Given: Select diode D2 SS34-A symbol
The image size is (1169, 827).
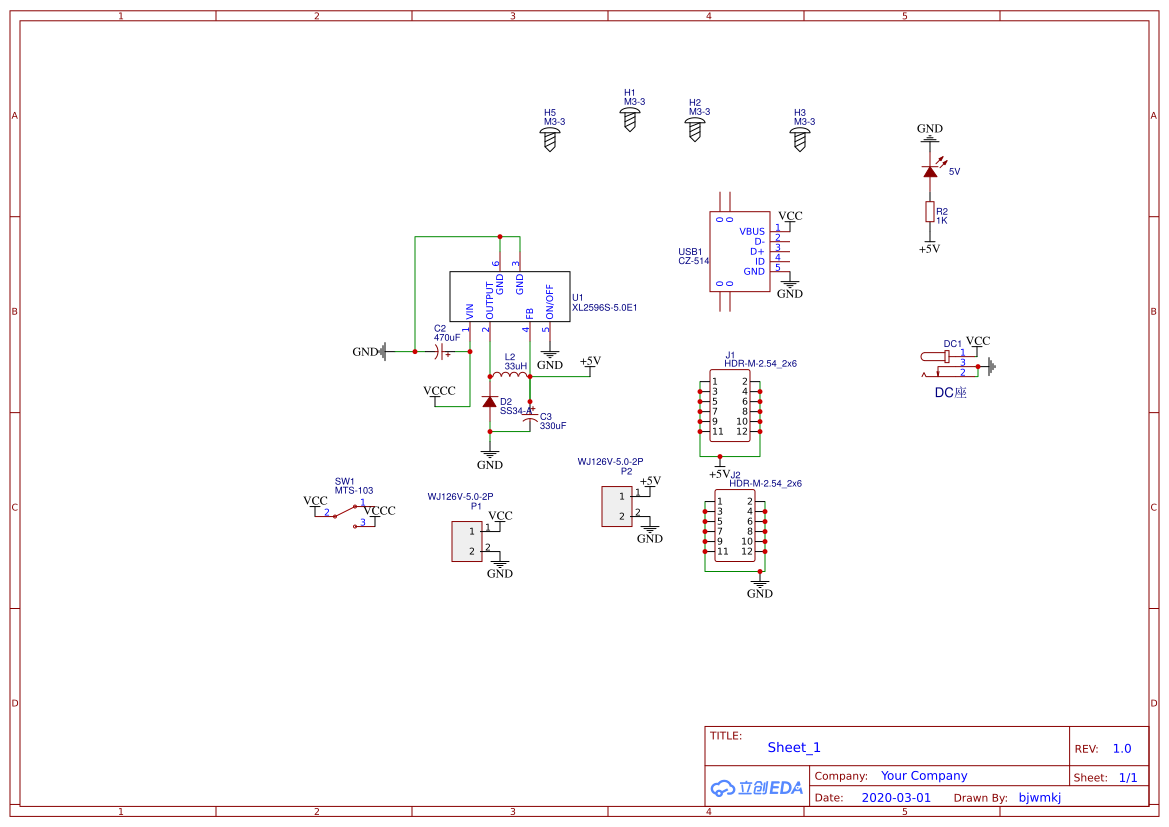Looking at the screenshot, I should click(489, 402).
